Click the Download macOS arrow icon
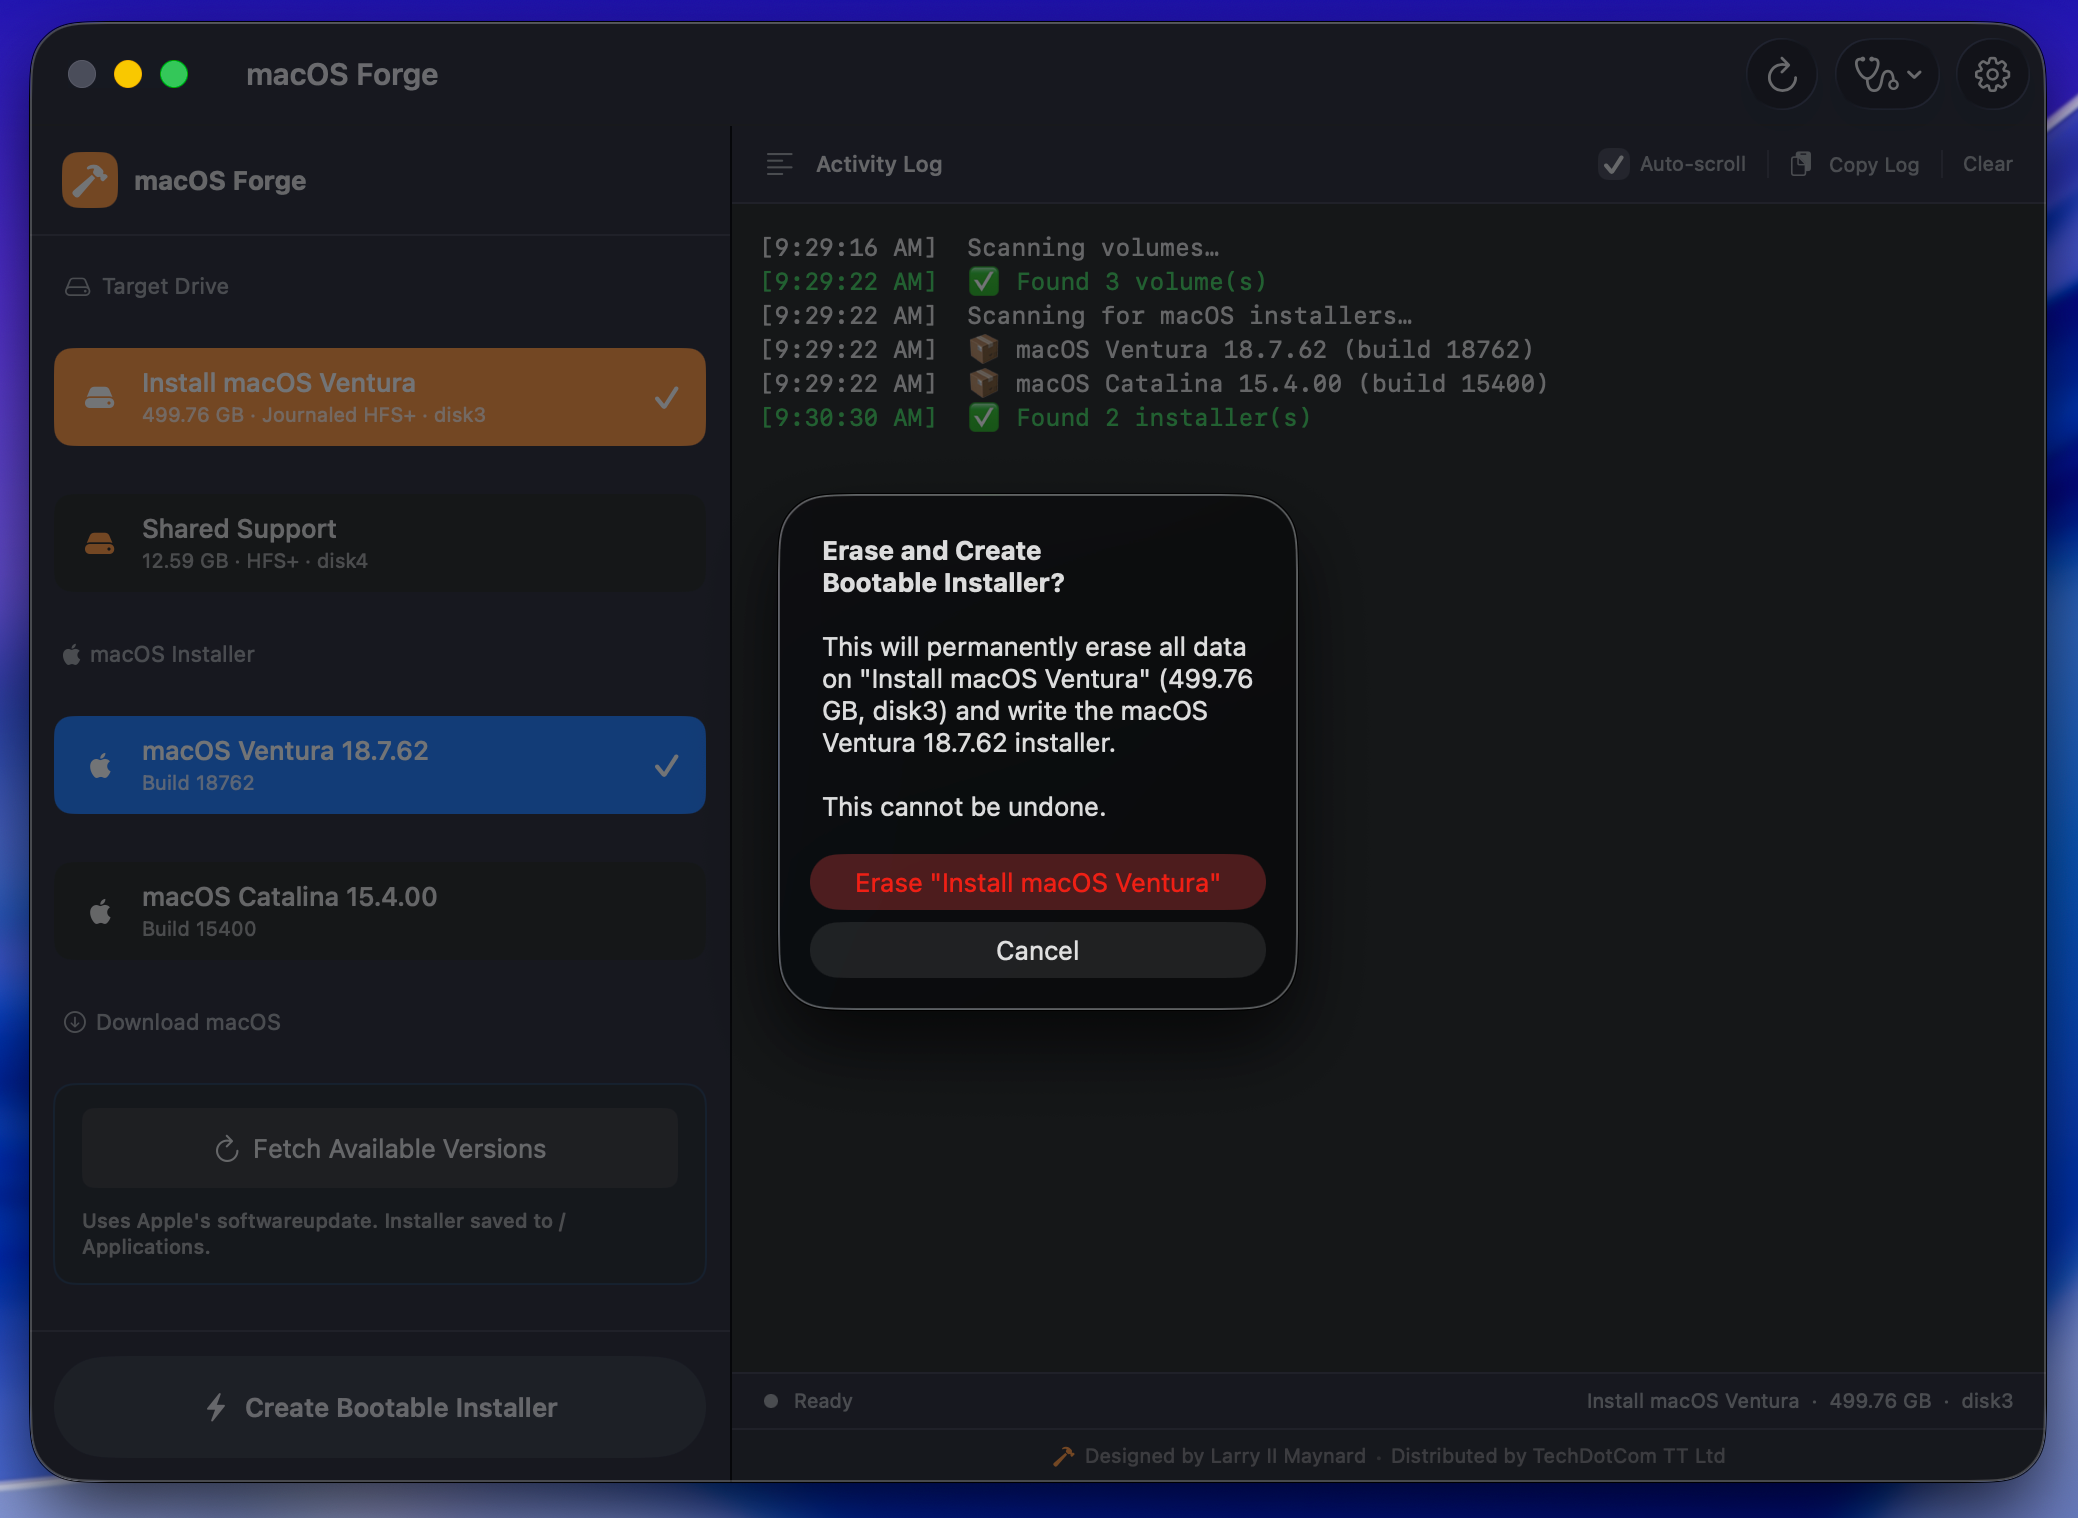Screen dimensions: 2078x1518 coord(75,1022)
